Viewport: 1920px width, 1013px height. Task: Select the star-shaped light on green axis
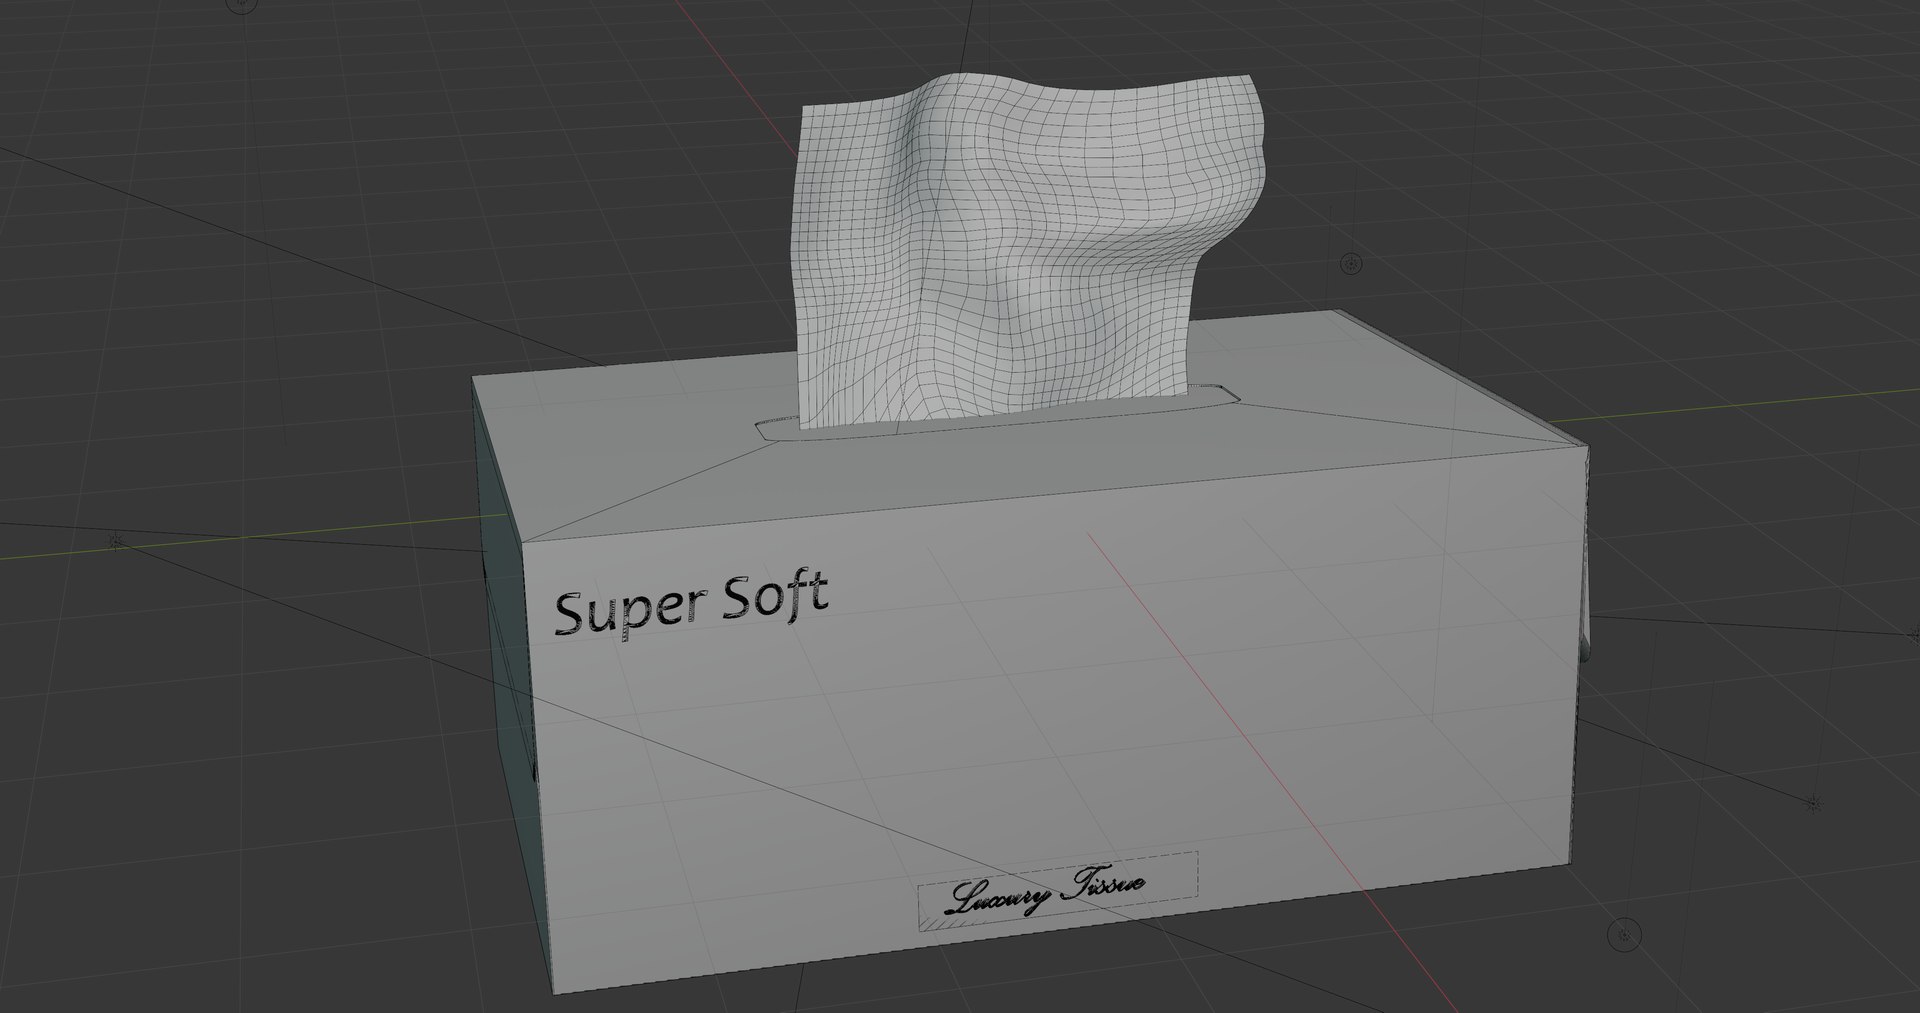[114, 541]
